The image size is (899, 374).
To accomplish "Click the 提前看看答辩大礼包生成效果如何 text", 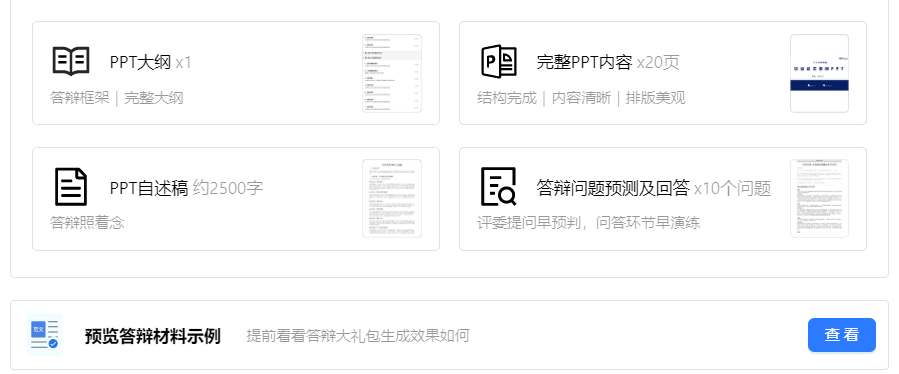I will [358, 336].
